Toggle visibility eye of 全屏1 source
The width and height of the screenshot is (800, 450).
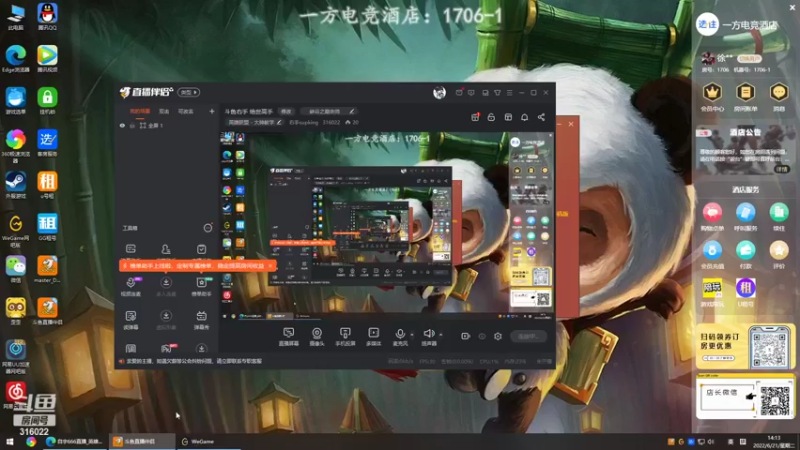(122, 126)
